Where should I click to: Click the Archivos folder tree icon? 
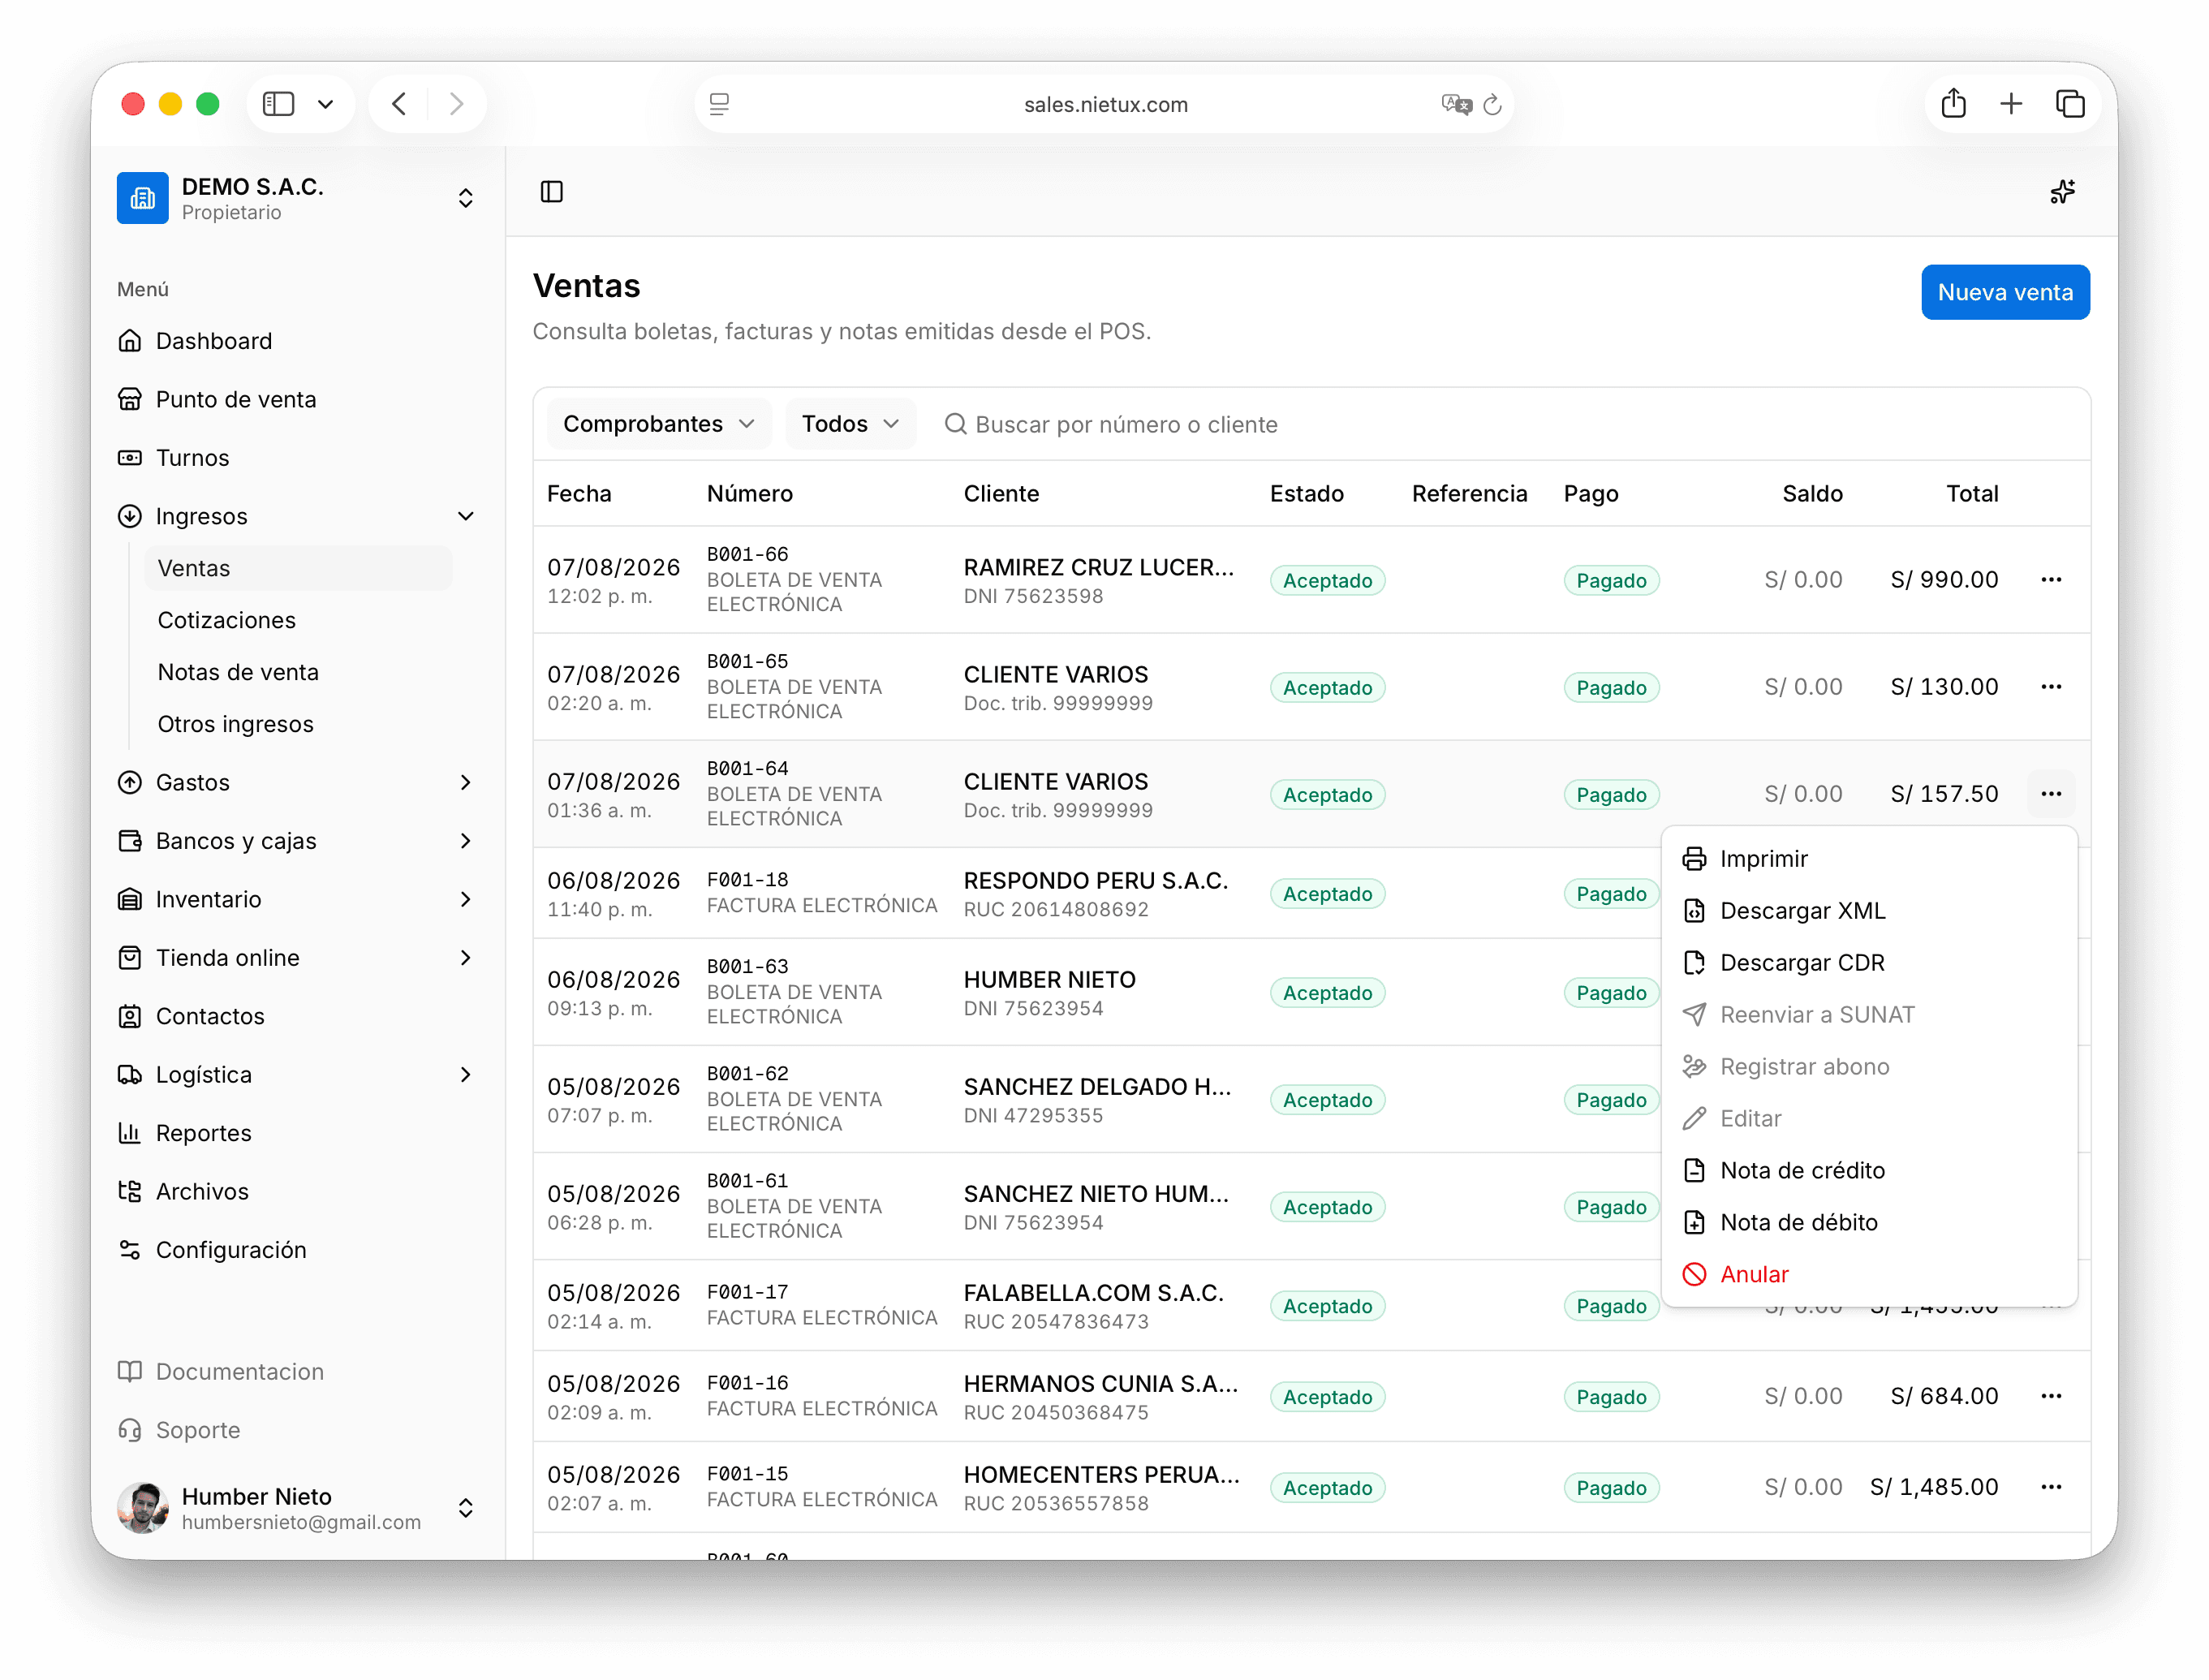click(x=130, y=1191)
